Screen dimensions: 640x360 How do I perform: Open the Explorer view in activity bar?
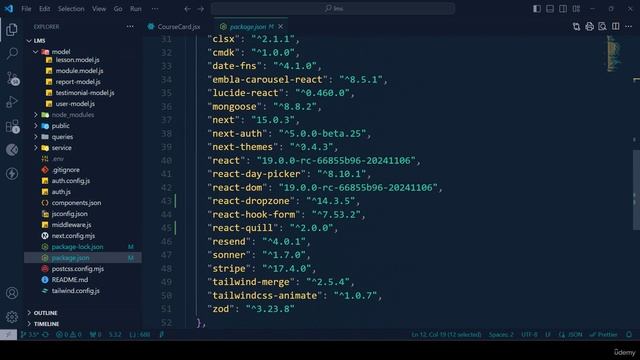coord(12,29)
